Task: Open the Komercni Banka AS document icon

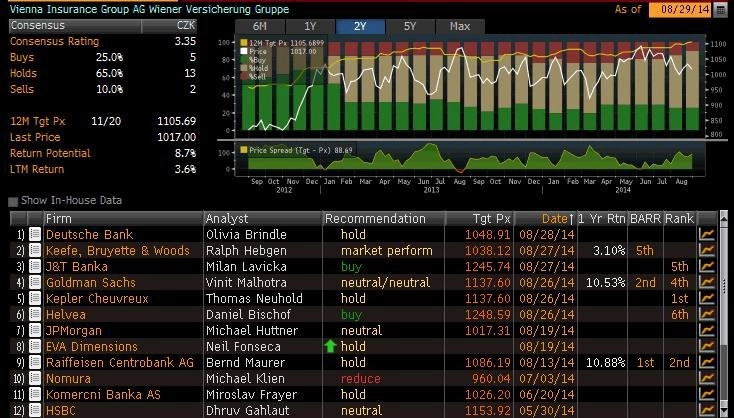Action: tap(35, 394)
